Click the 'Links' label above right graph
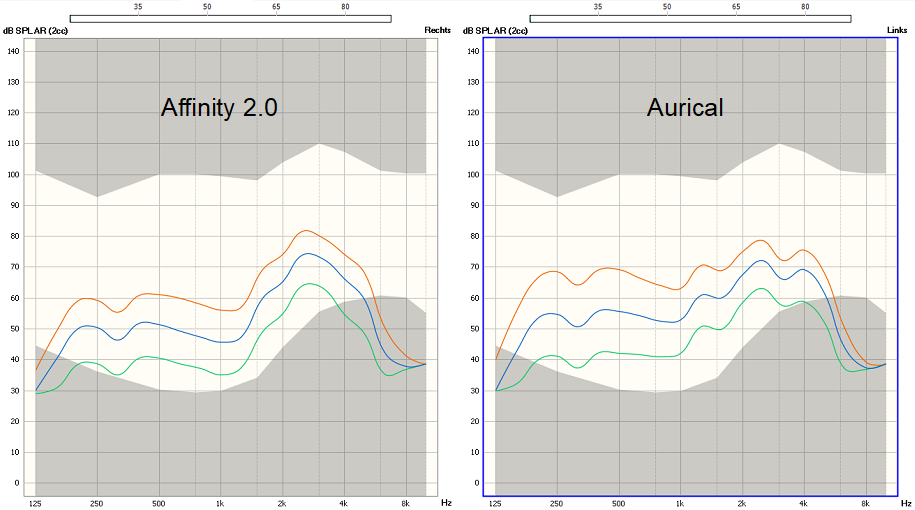915x510 pixels. click(x=897, y=31)
